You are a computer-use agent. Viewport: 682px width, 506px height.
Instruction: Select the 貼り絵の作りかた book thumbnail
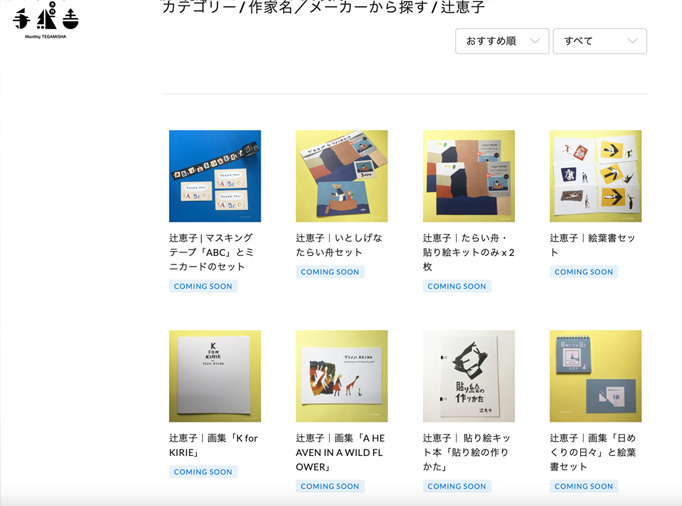point(469,376)
